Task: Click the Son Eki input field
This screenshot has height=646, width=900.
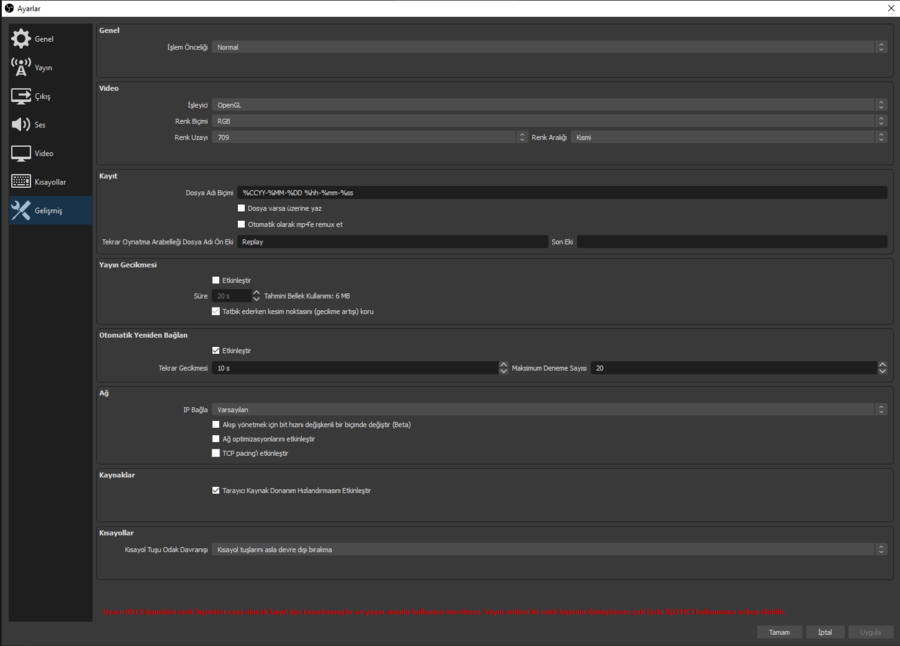Action: [732, 242]
